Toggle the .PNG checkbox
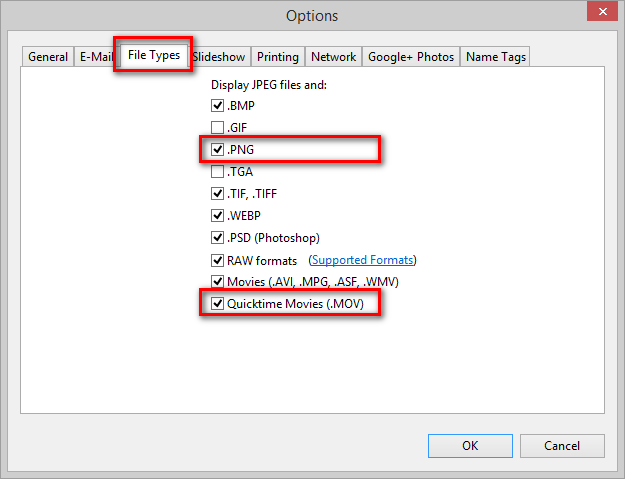The image size is (625, 479). tap(217, 149)
